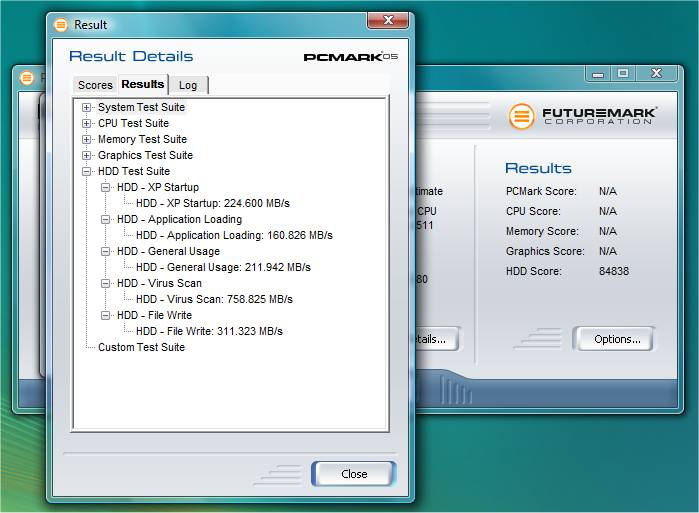
Task: Click the Result Details heading
Action: click(131, 57)
